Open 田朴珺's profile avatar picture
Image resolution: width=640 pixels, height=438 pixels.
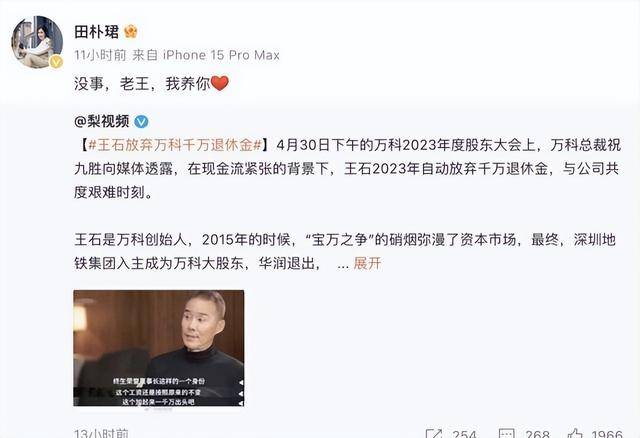[x=37, y=42]
